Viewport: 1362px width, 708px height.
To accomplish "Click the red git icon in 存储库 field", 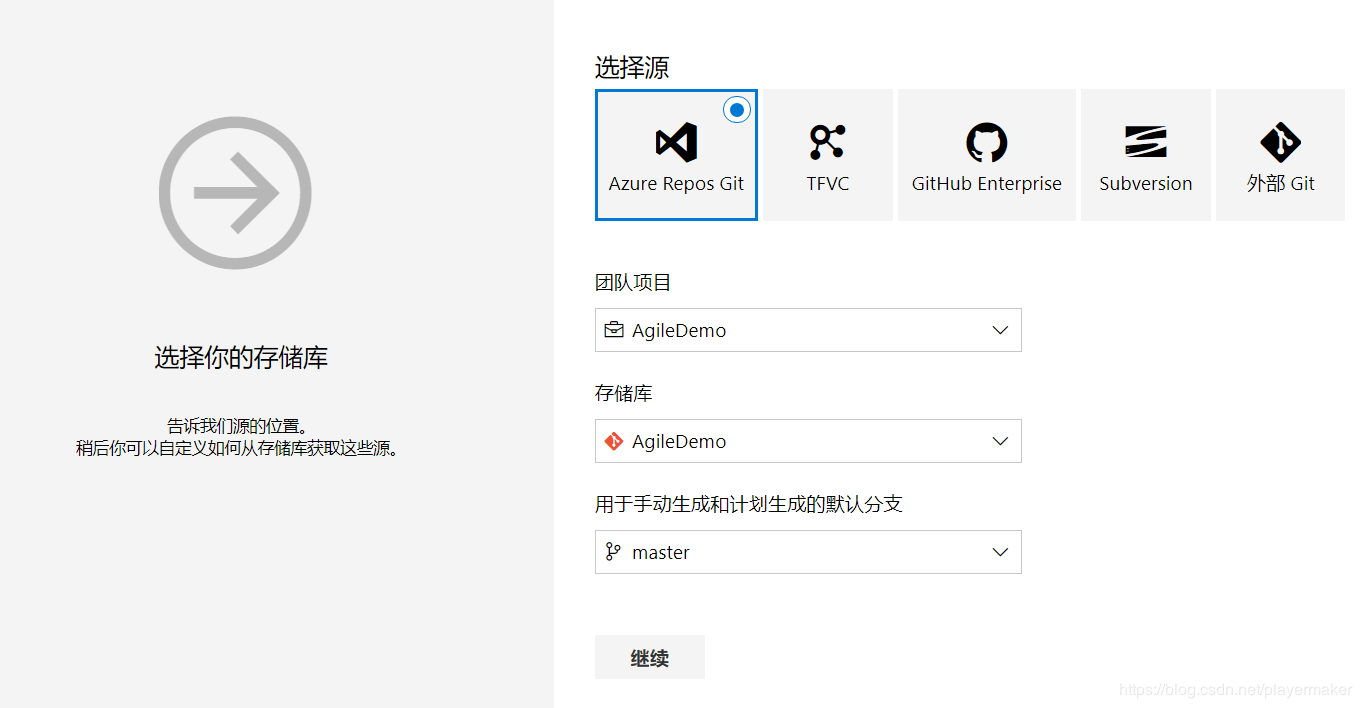I will tap(613, 441).
